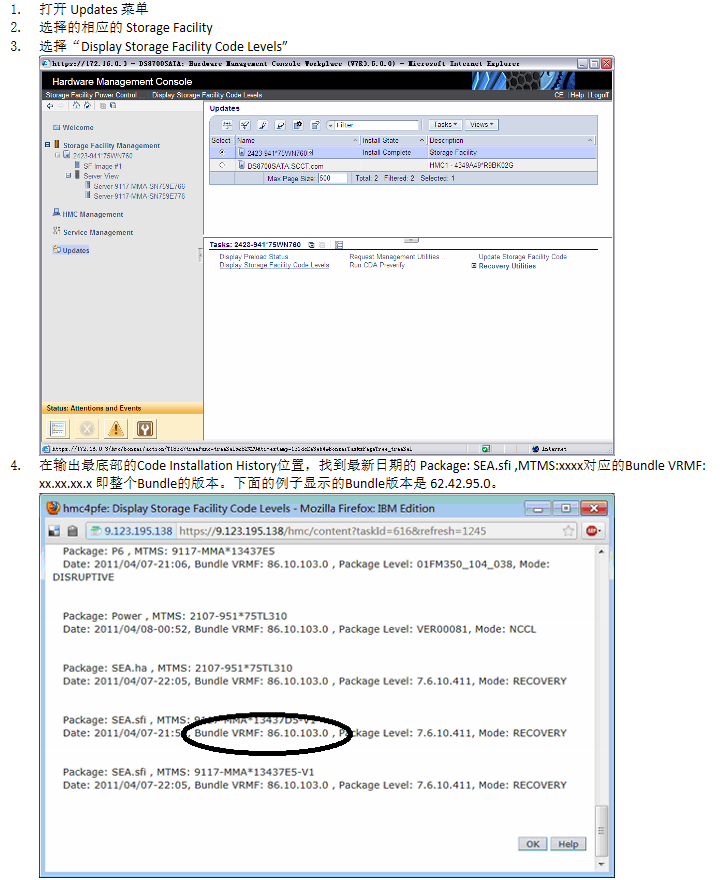Click the first icon next to Tasks: 2423-941*75WN760
Viewport: 720px width, 880px height.
(311, 245)
